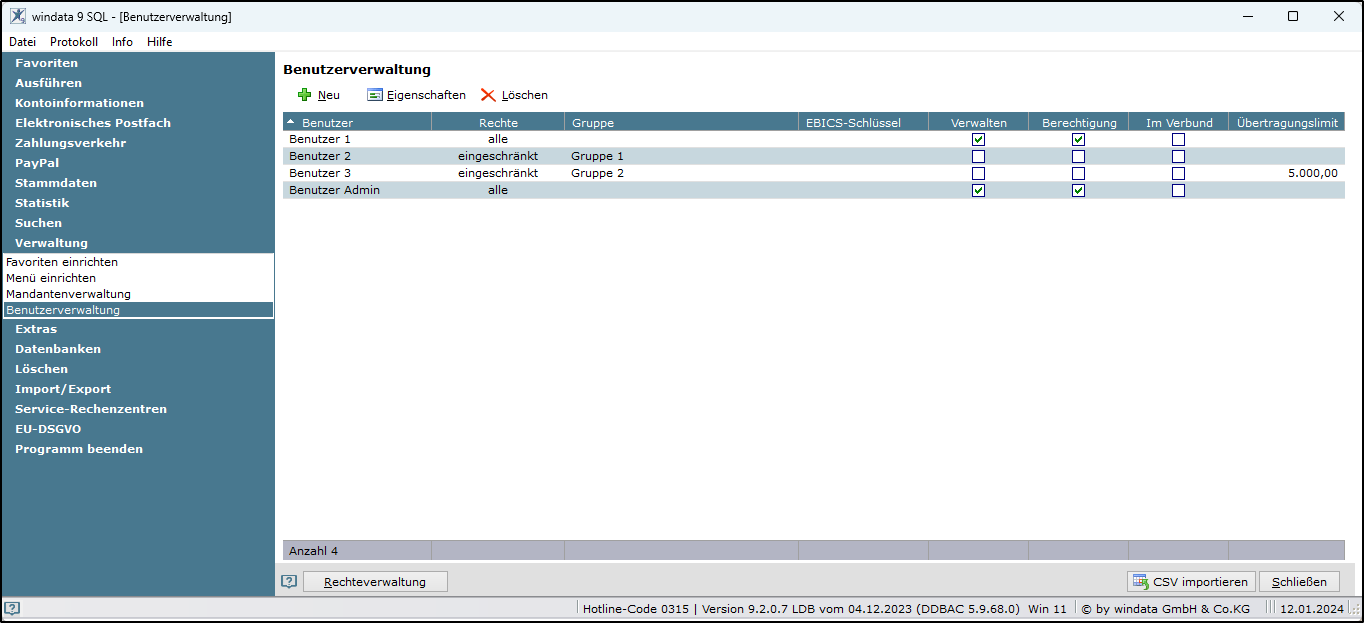Select Mandantenverwaltung in the sidebar
1364x623 pixels.
(x=68, y=294)
